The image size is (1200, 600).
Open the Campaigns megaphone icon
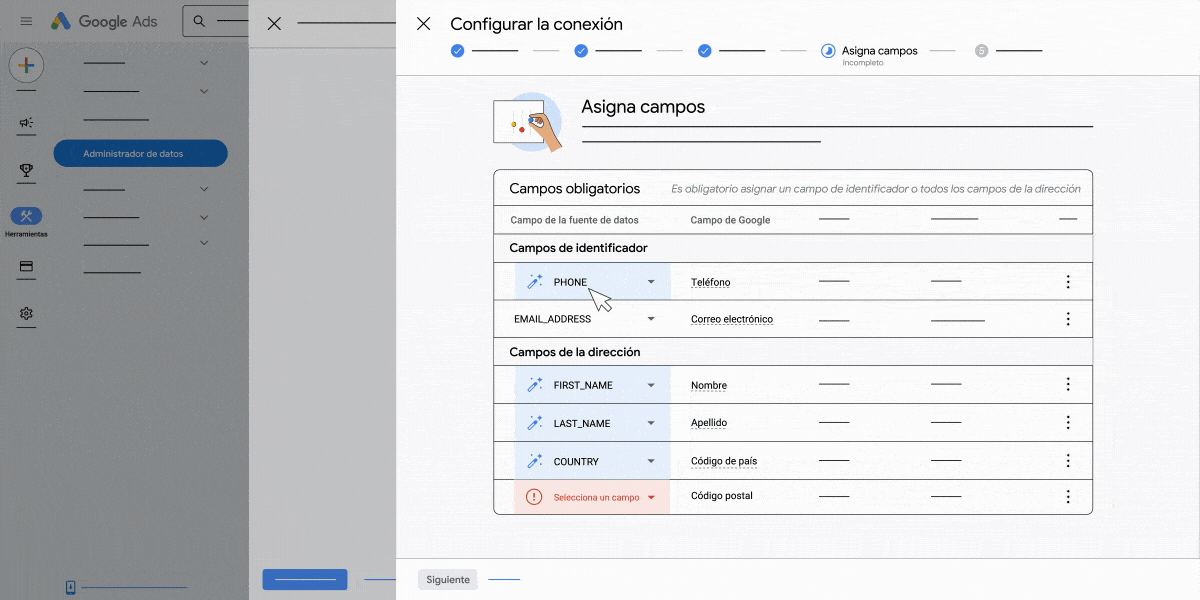(26, 123)
